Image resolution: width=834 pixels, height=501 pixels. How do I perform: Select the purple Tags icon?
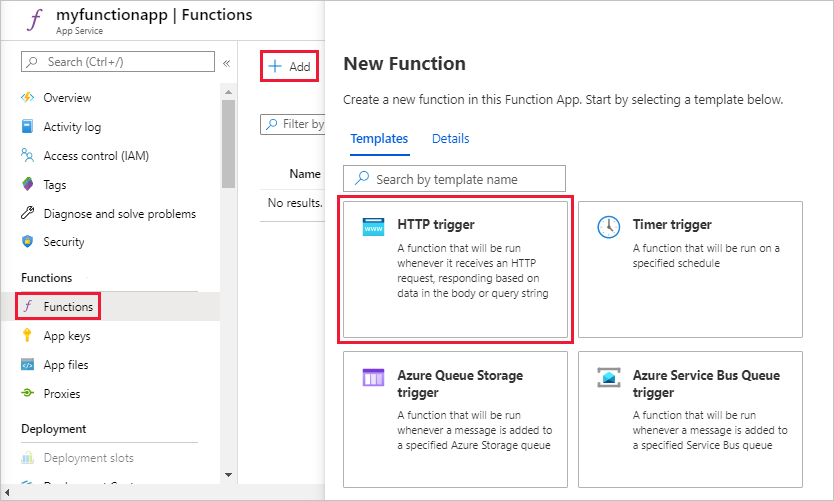click(x=28, y=185)
